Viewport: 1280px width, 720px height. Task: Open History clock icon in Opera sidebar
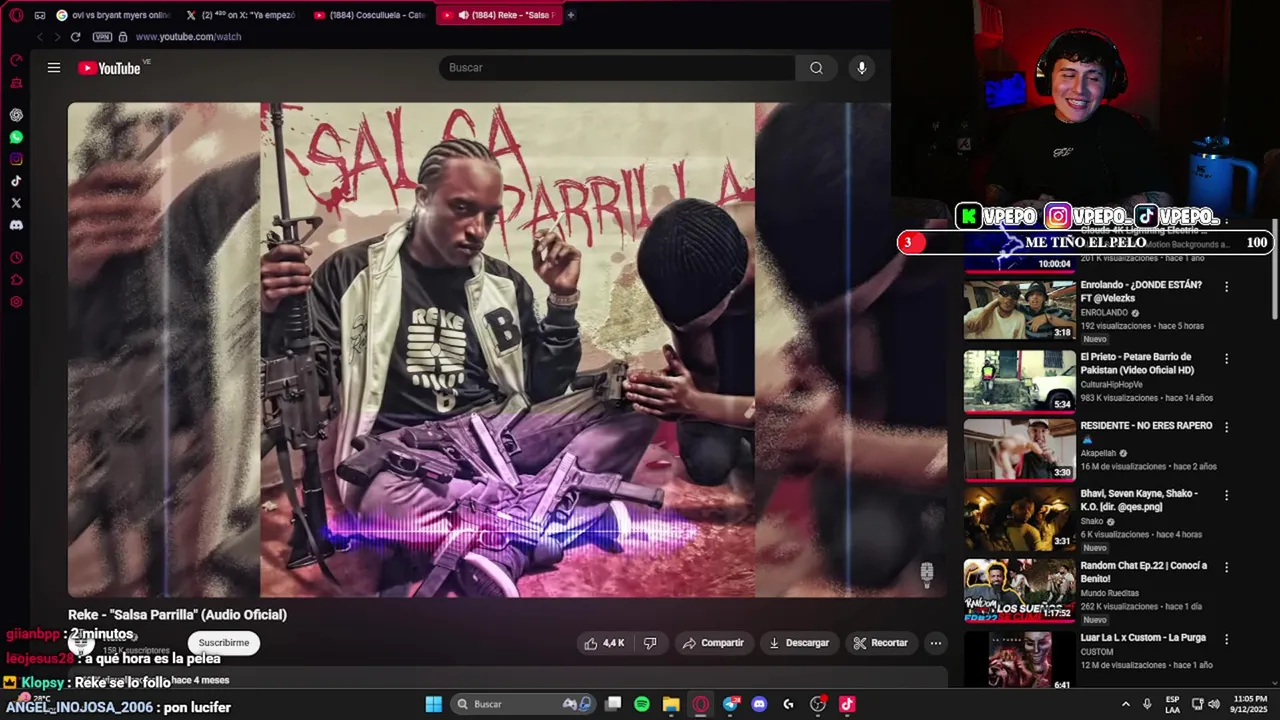pos(16,258)
